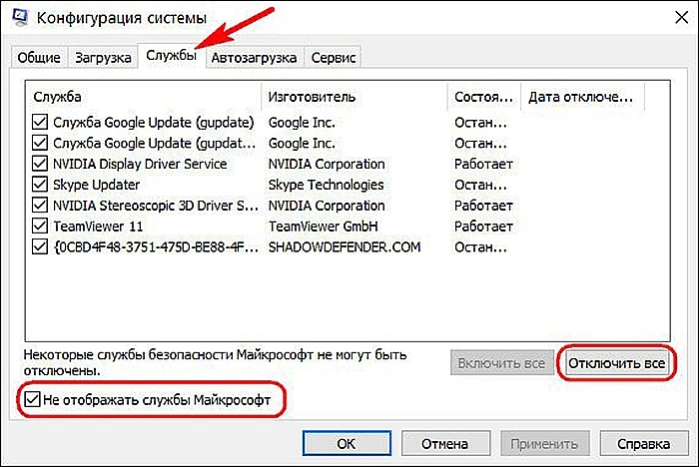Click the Отключить все button
The image size is (699, 467).
pos(617,363)
